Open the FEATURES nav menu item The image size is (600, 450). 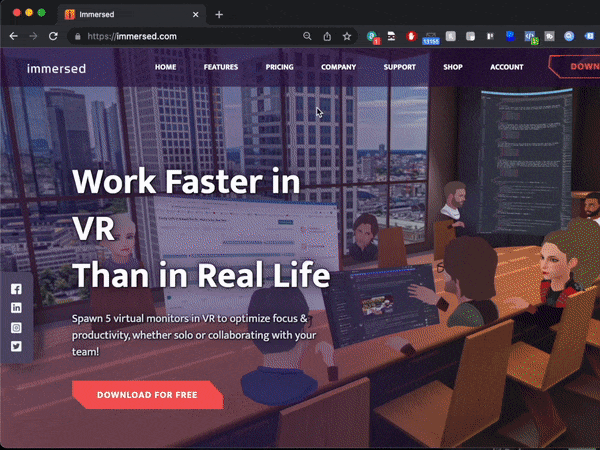pos(221,67)
